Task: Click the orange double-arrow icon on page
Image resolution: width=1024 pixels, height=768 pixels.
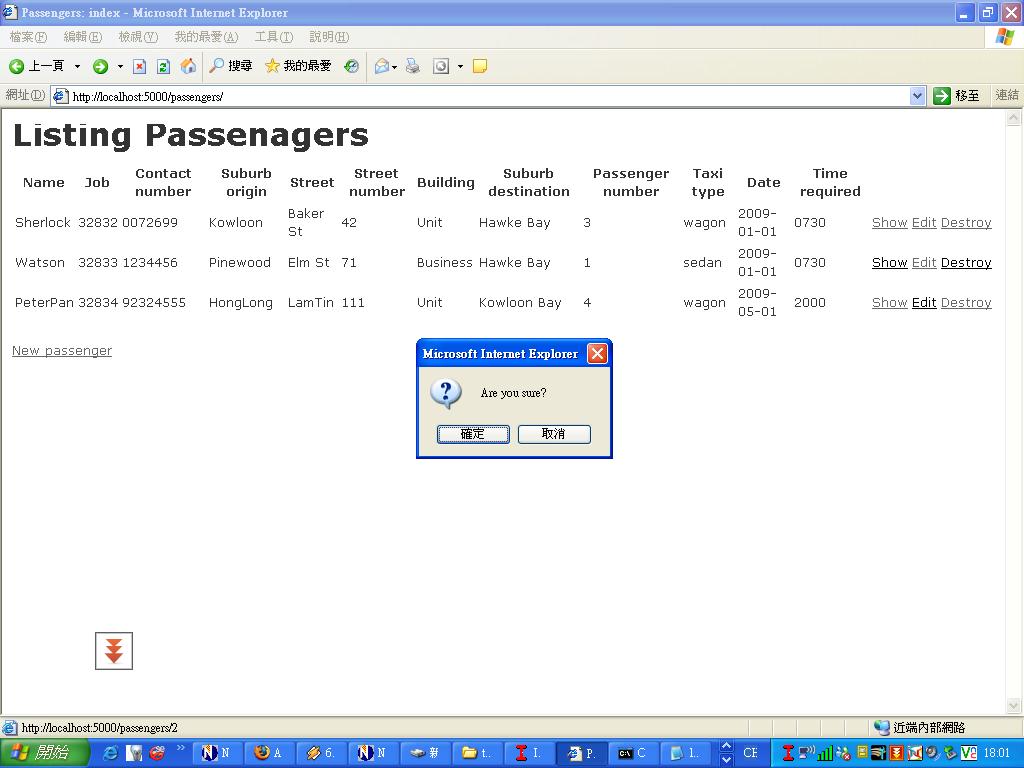Action: (x=114, y=650)
